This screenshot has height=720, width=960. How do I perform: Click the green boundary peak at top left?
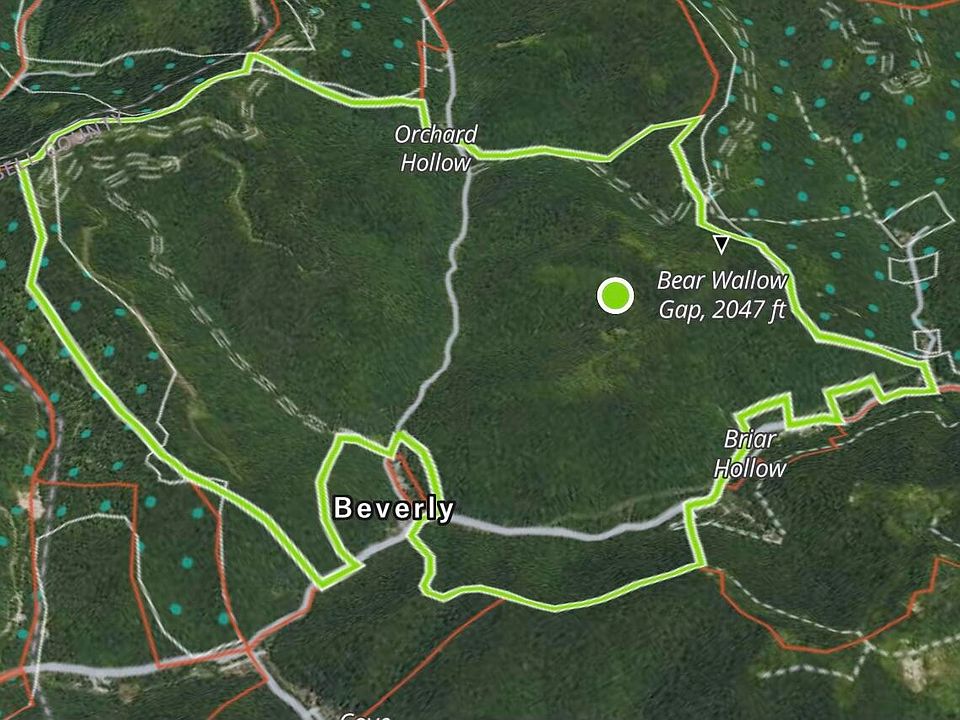click(x=251, y=61)
